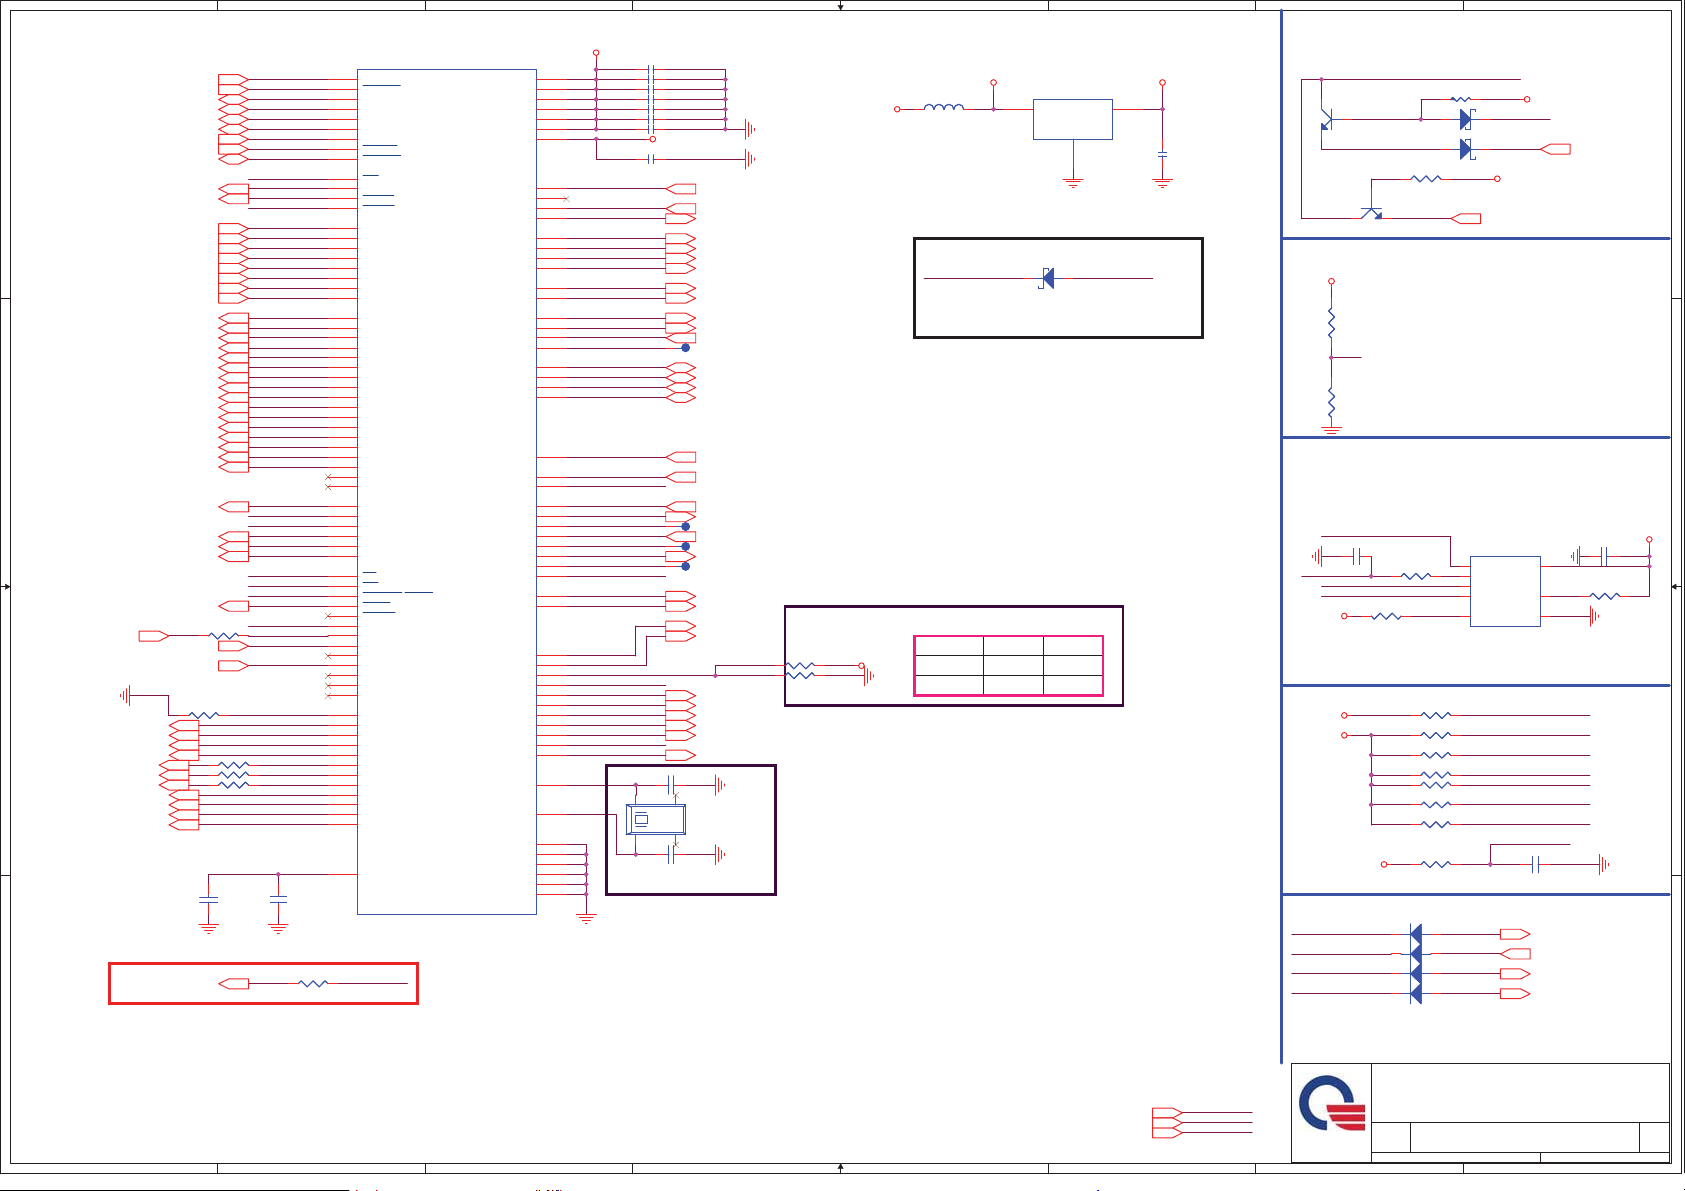Select the topmost diode in bottom-right diode array
The height and width of the screenshot is (1191, 1685).
click(1415, 934)
